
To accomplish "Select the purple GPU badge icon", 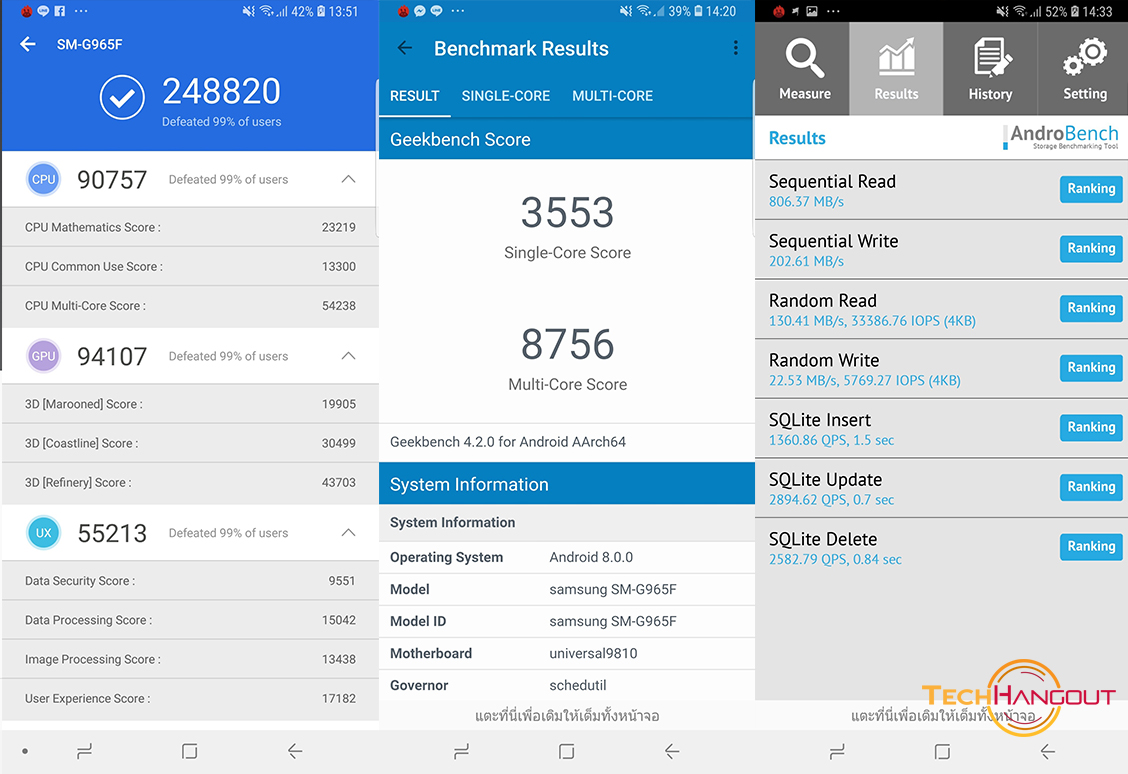I will tap(43, 356).
